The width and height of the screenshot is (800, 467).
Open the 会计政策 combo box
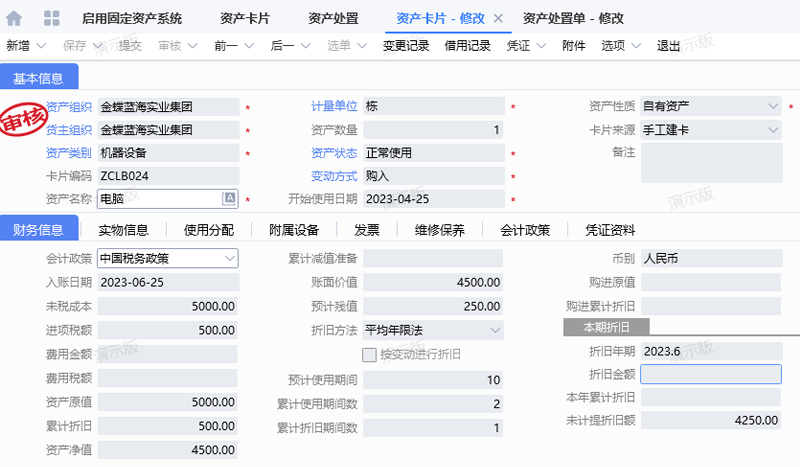click(168, 258)
